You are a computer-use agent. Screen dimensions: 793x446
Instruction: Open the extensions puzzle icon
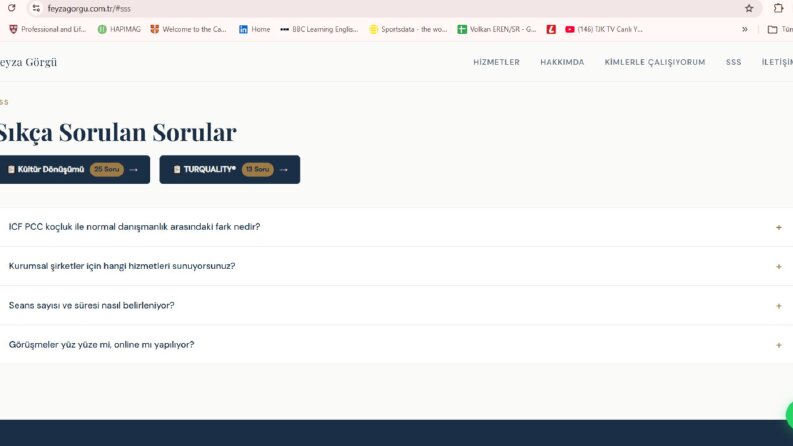pos(778,8)
